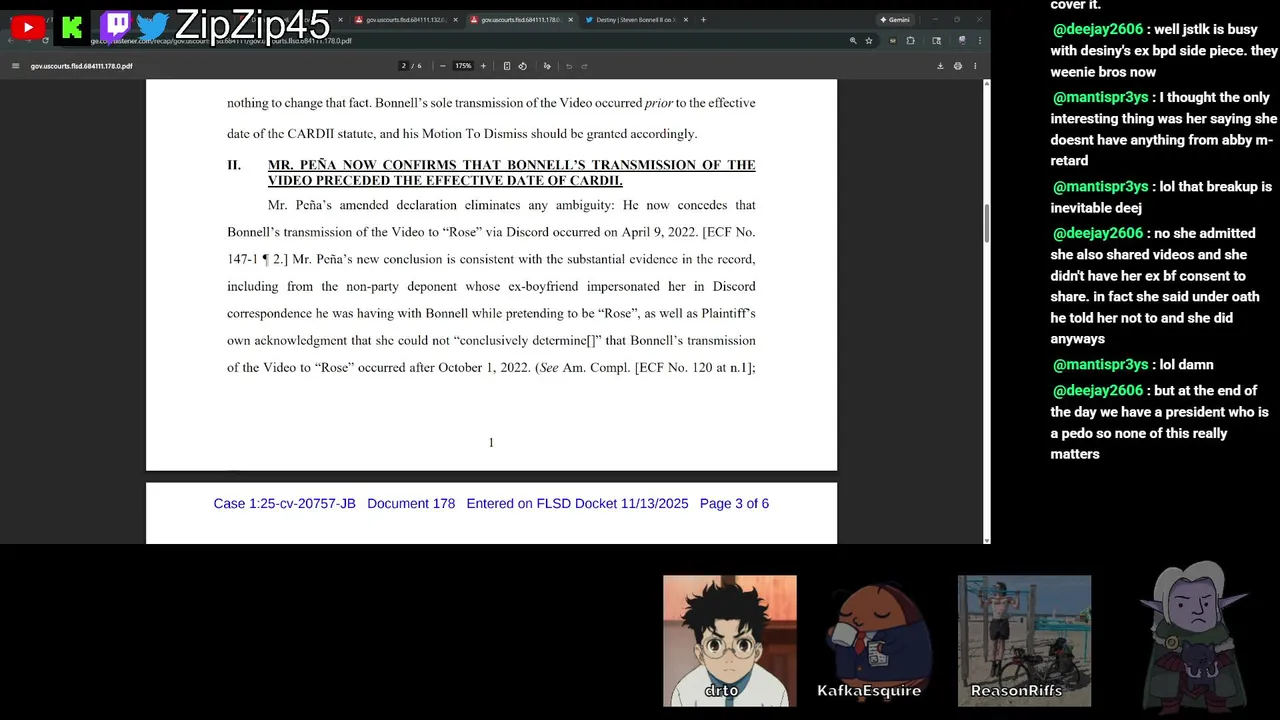Click the clrto participant avatar
The height and width of the screenshot is (720, 1280).
[730, 640]
